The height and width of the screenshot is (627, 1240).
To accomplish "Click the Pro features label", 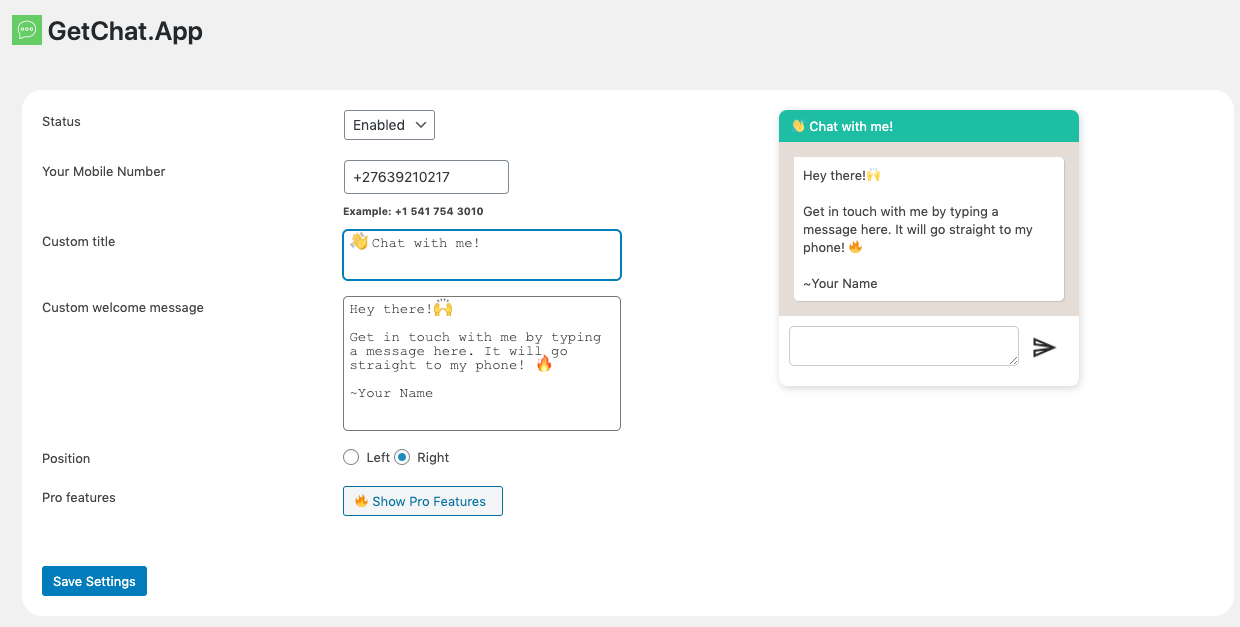I will tap(79, 497).
